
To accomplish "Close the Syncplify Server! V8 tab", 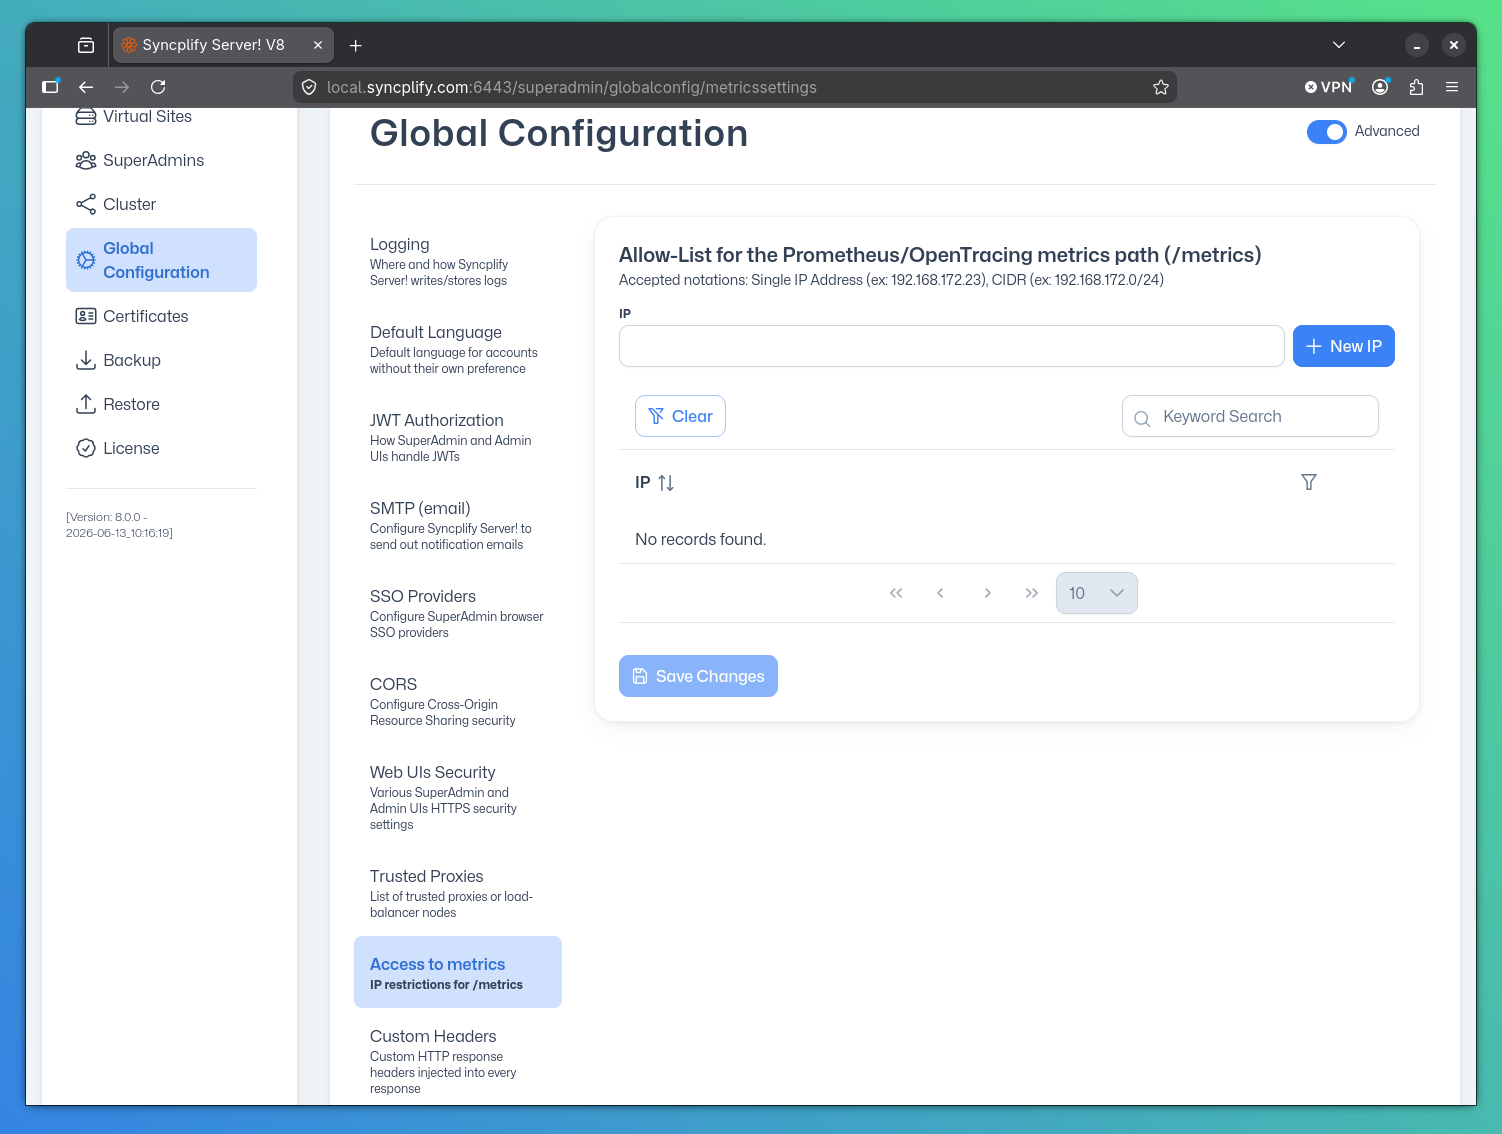I will 318,45.
